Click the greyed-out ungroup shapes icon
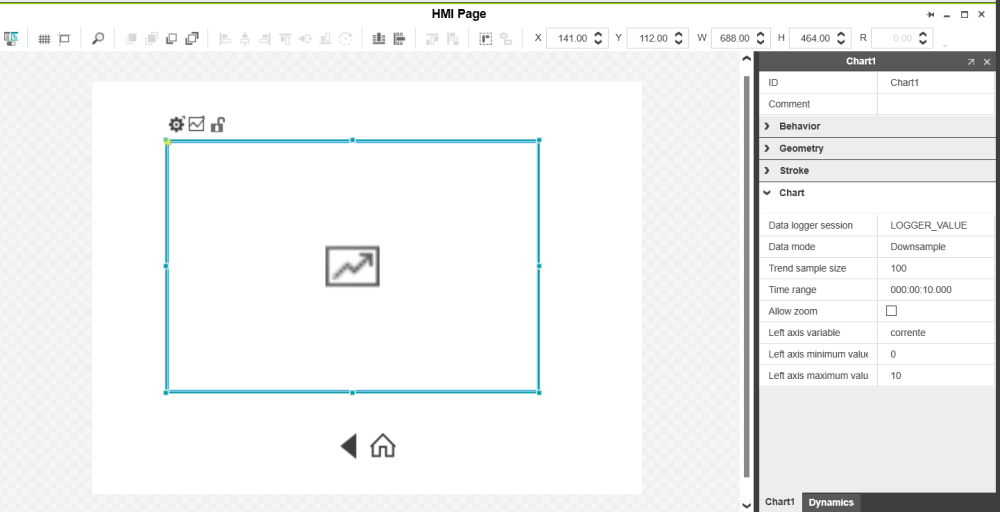 (506, 39)
